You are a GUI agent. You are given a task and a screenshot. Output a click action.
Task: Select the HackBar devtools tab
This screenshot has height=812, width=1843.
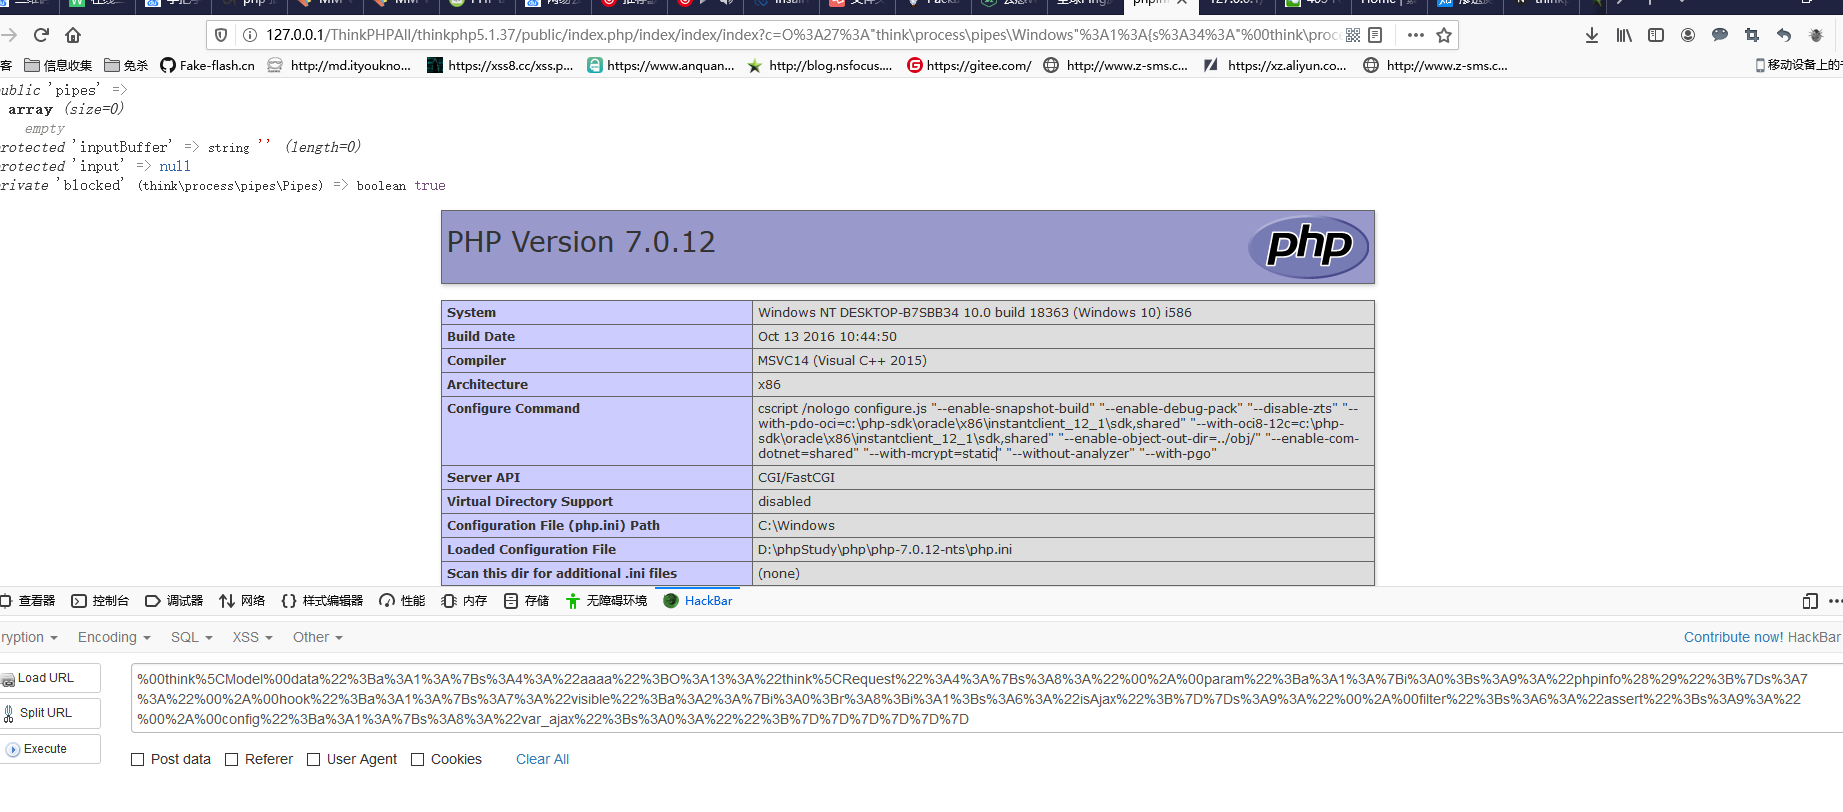[x=698, y=601]
